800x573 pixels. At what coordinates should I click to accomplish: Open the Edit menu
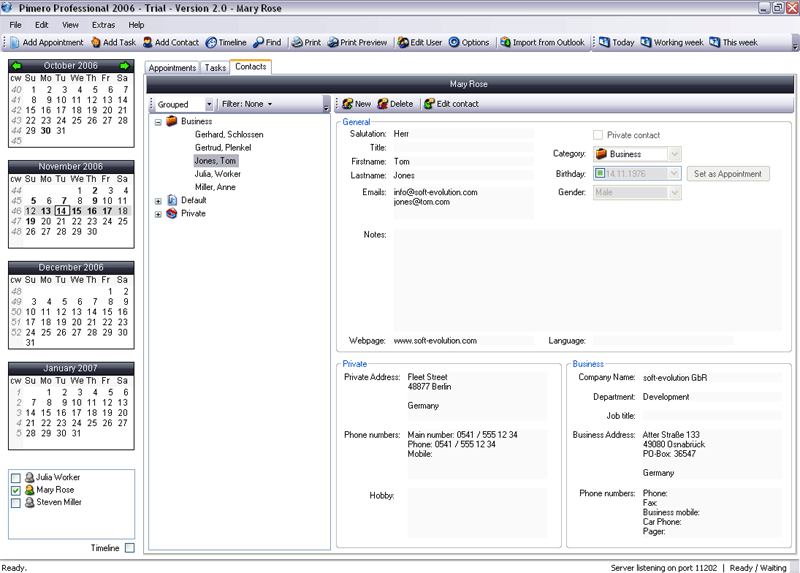point(41,25)
